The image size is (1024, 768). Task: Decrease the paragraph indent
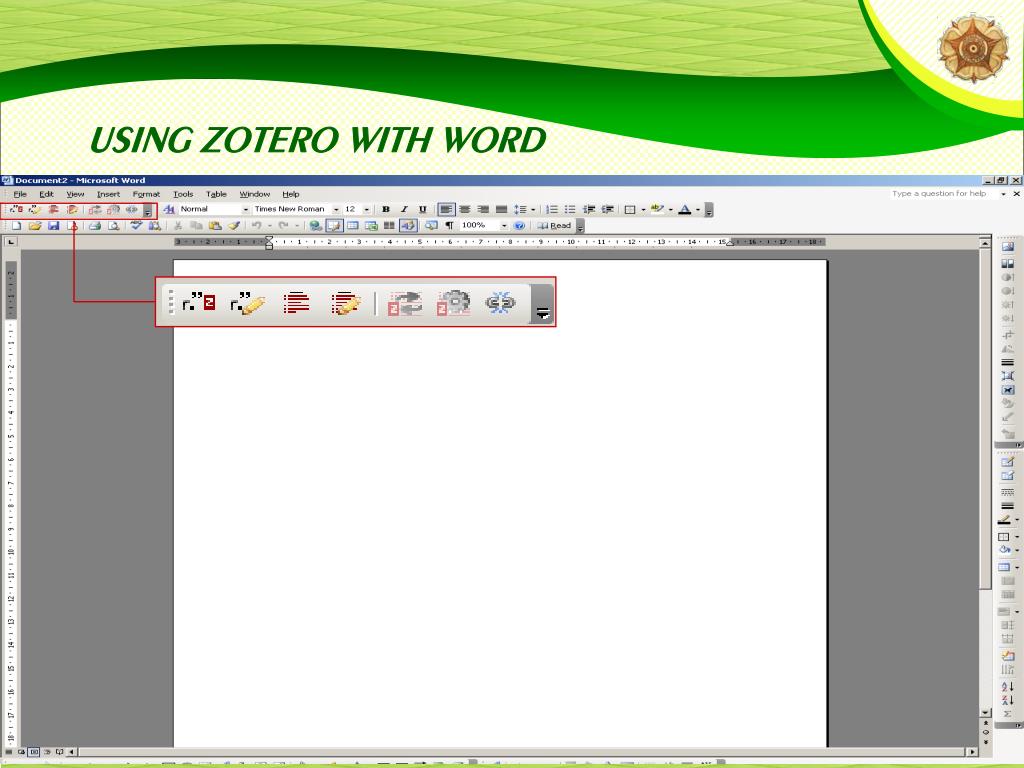(589, 210)
